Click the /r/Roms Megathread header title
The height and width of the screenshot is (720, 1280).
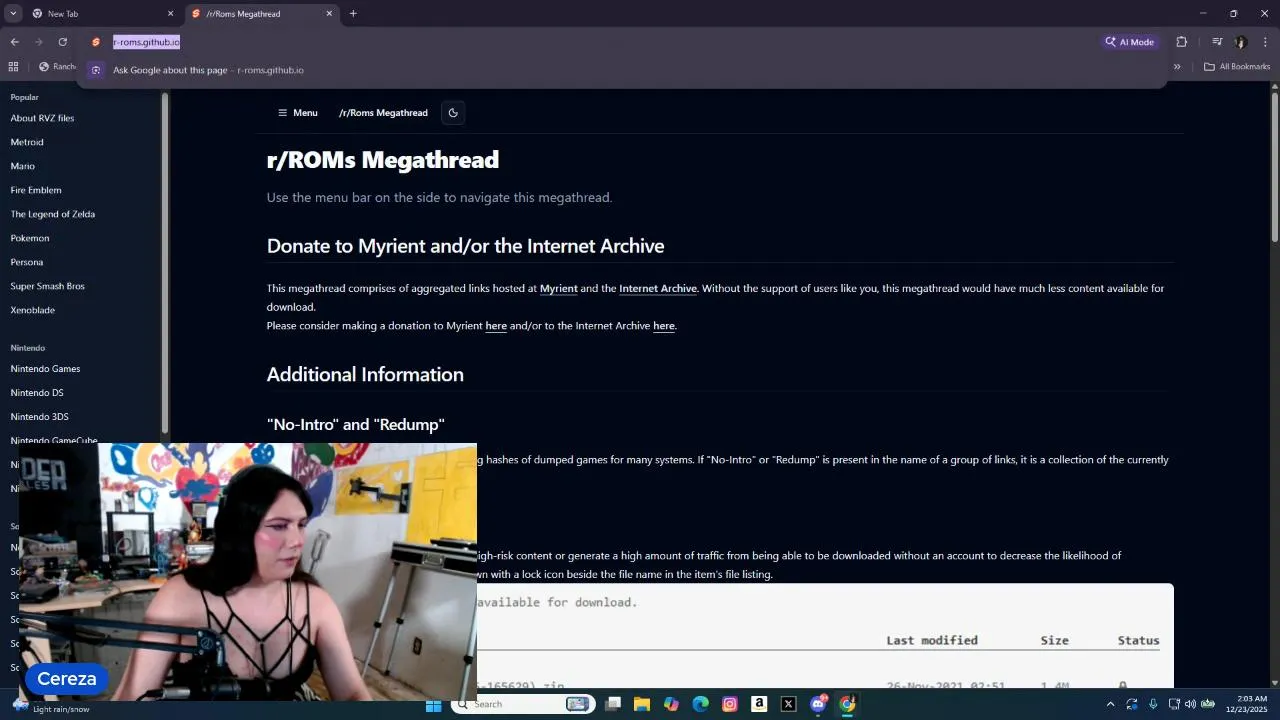383,113
